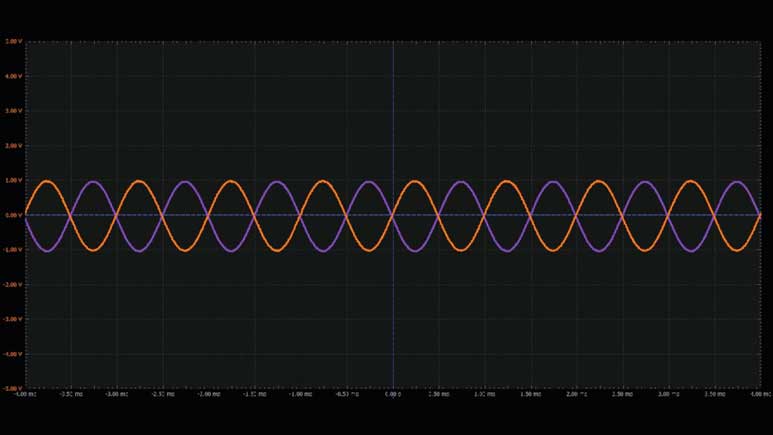Click the 3.00 V vertical axis label

(13, 111)
